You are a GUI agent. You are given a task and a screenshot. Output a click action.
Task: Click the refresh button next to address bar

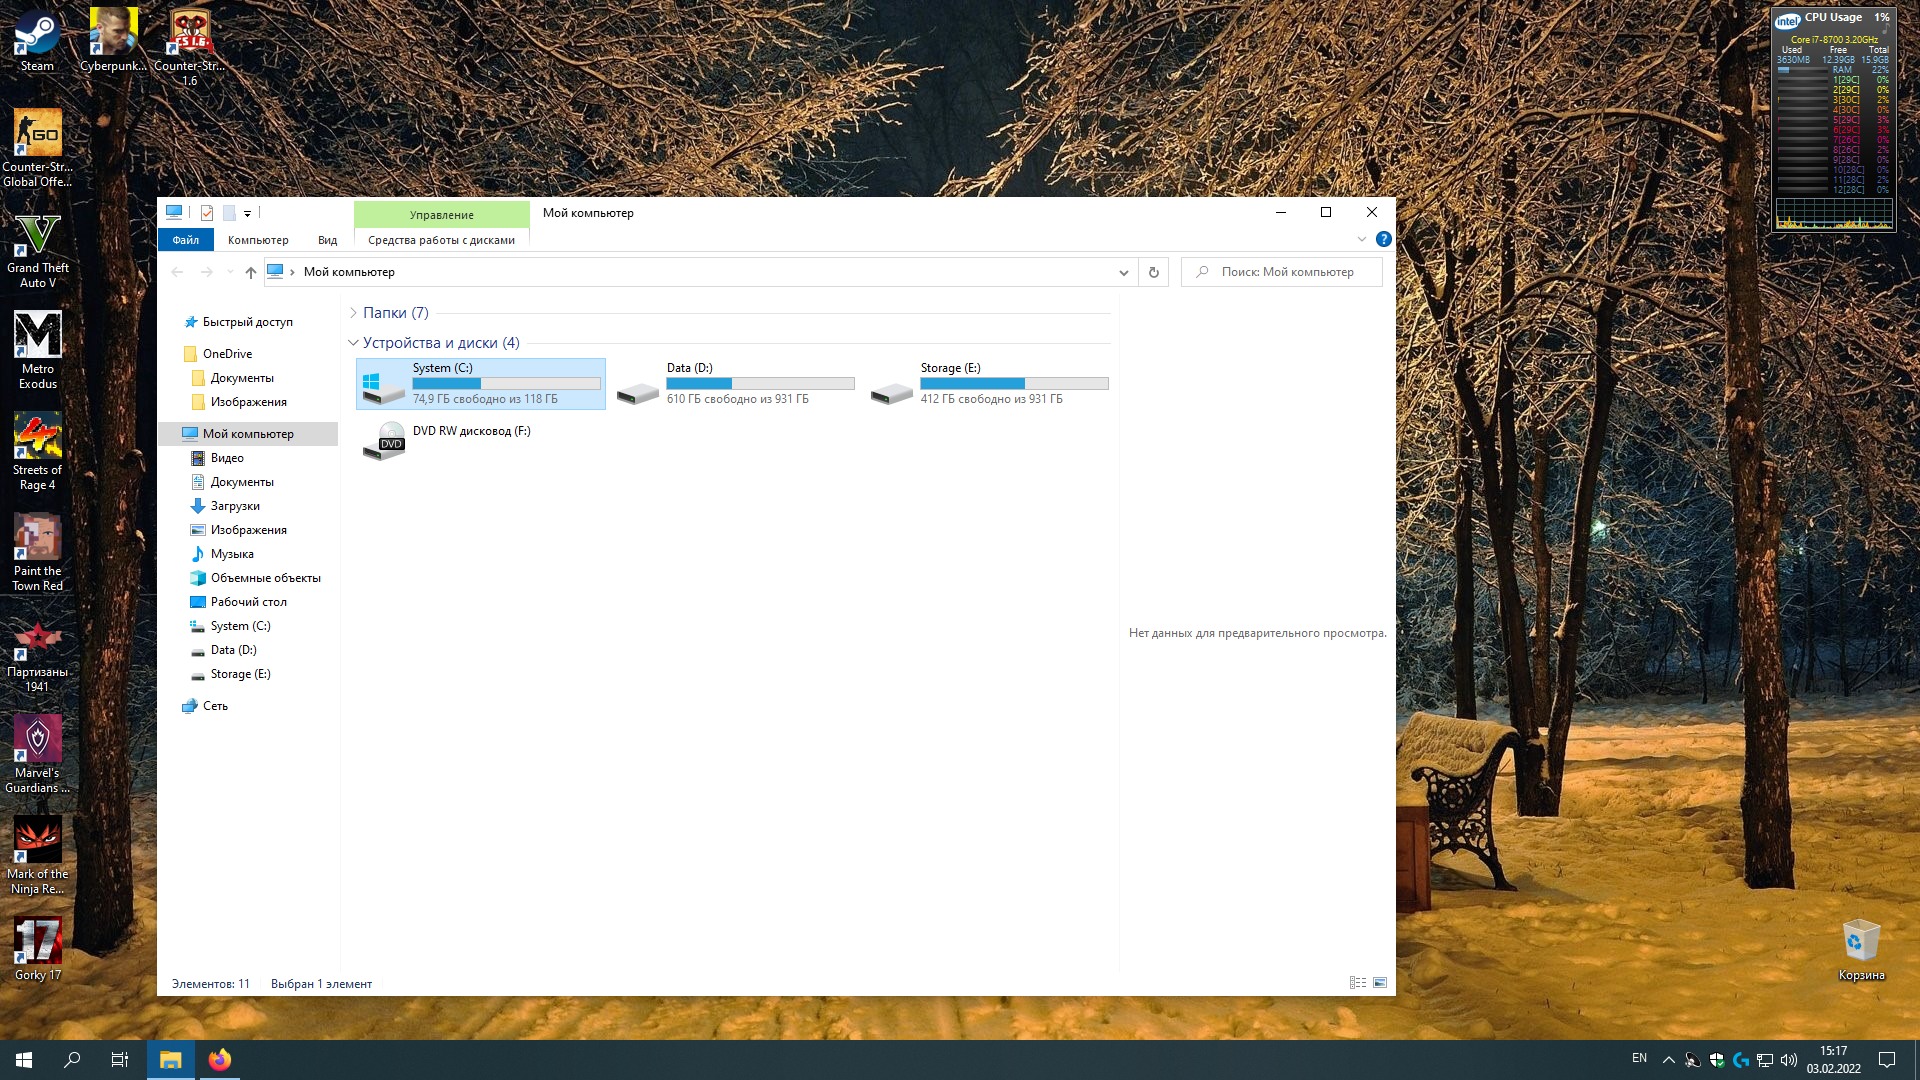click(x=1153, y=272)
